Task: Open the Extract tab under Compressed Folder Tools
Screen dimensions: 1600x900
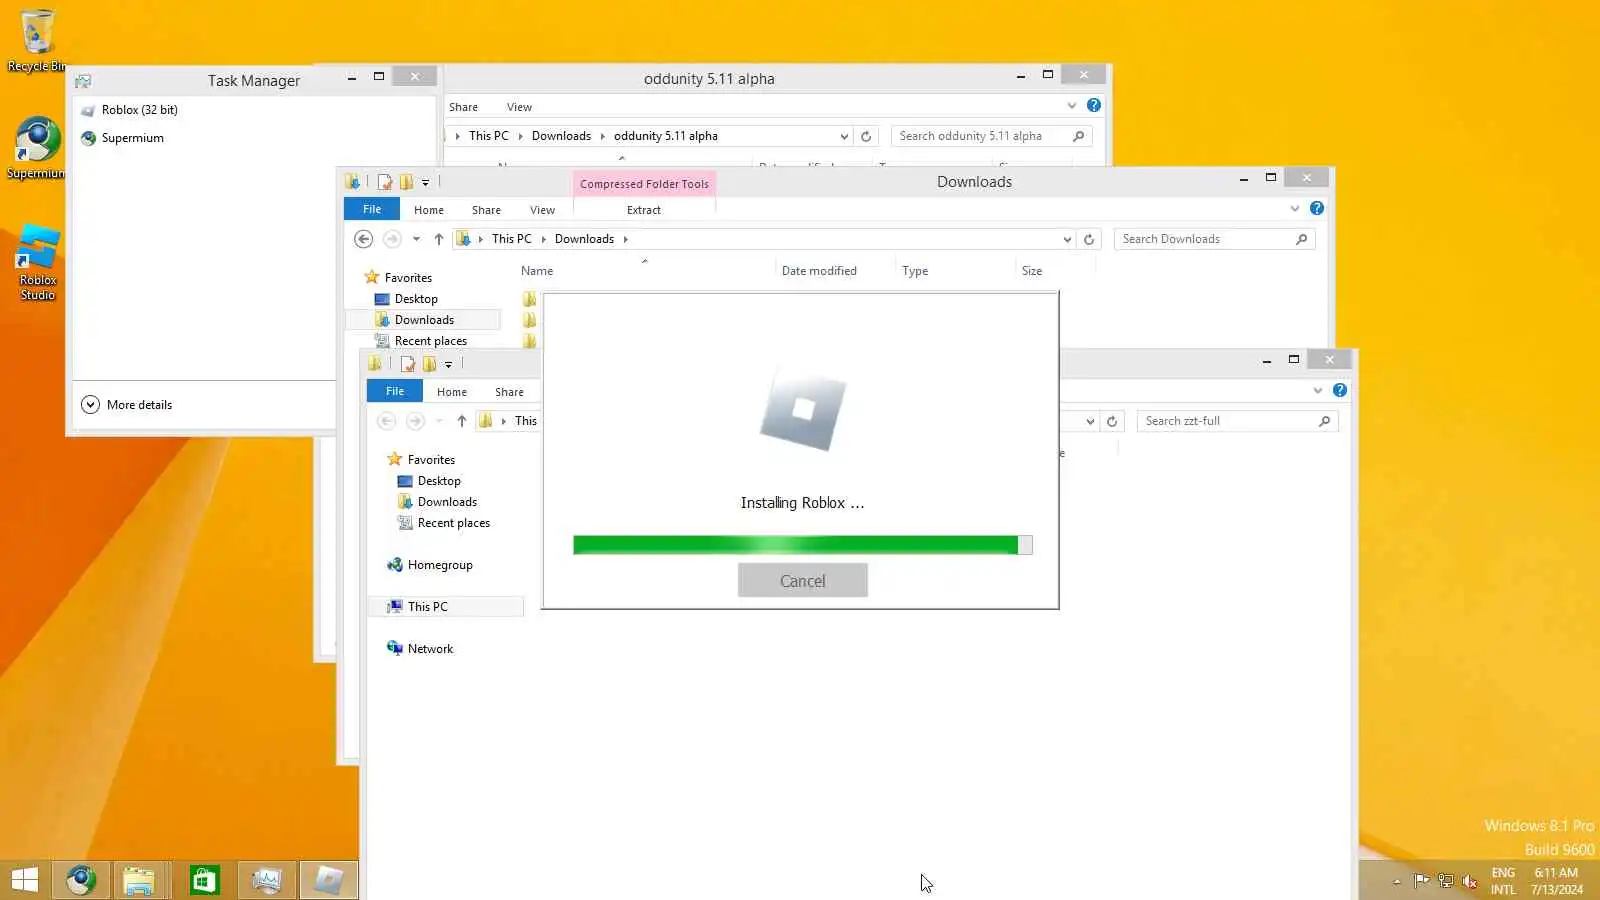Action: click(644, 210)
